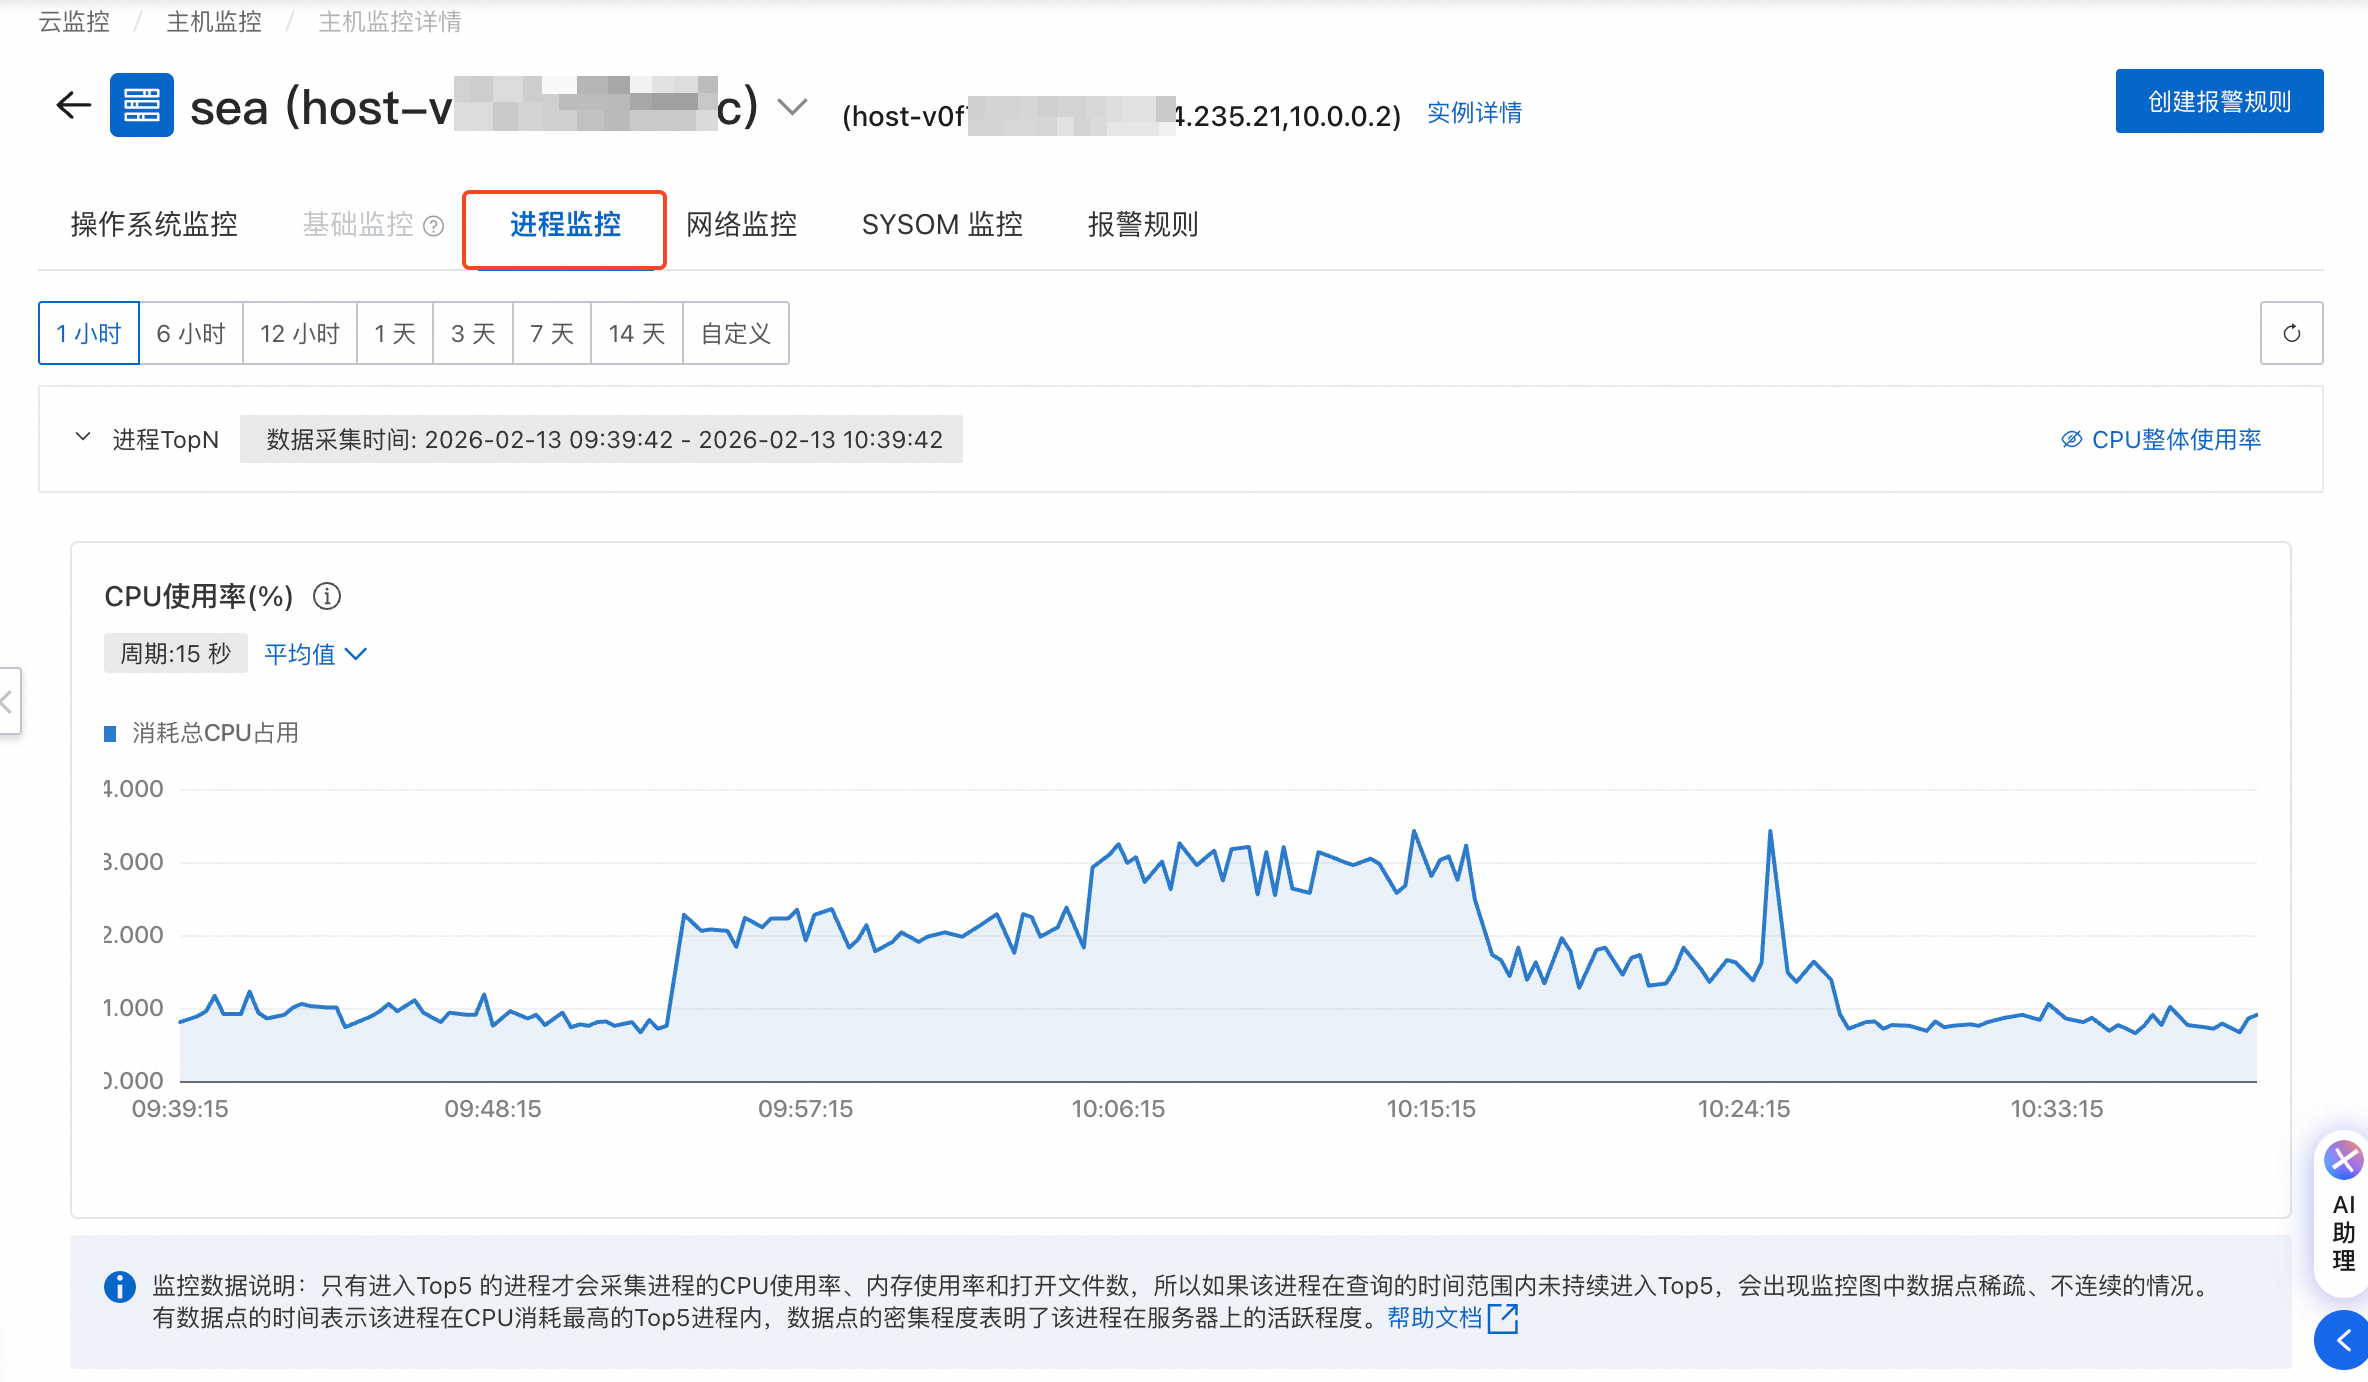
Task: Expand host name dropdown chevron
Action: pyautogui.click(x=792, y=107)
